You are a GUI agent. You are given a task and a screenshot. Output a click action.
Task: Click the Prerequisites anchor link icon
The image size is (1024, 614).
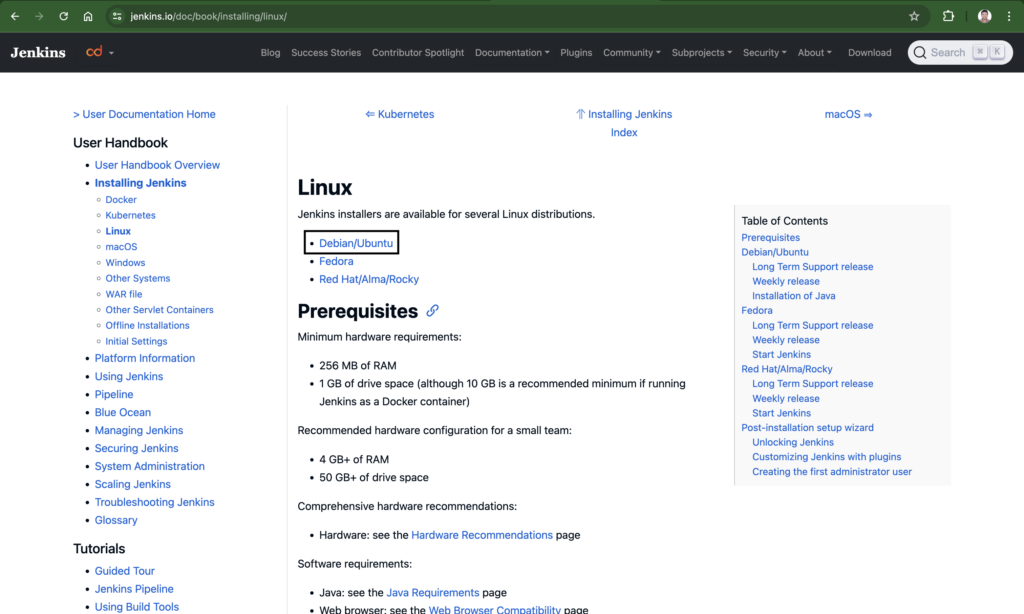[432, 311]
